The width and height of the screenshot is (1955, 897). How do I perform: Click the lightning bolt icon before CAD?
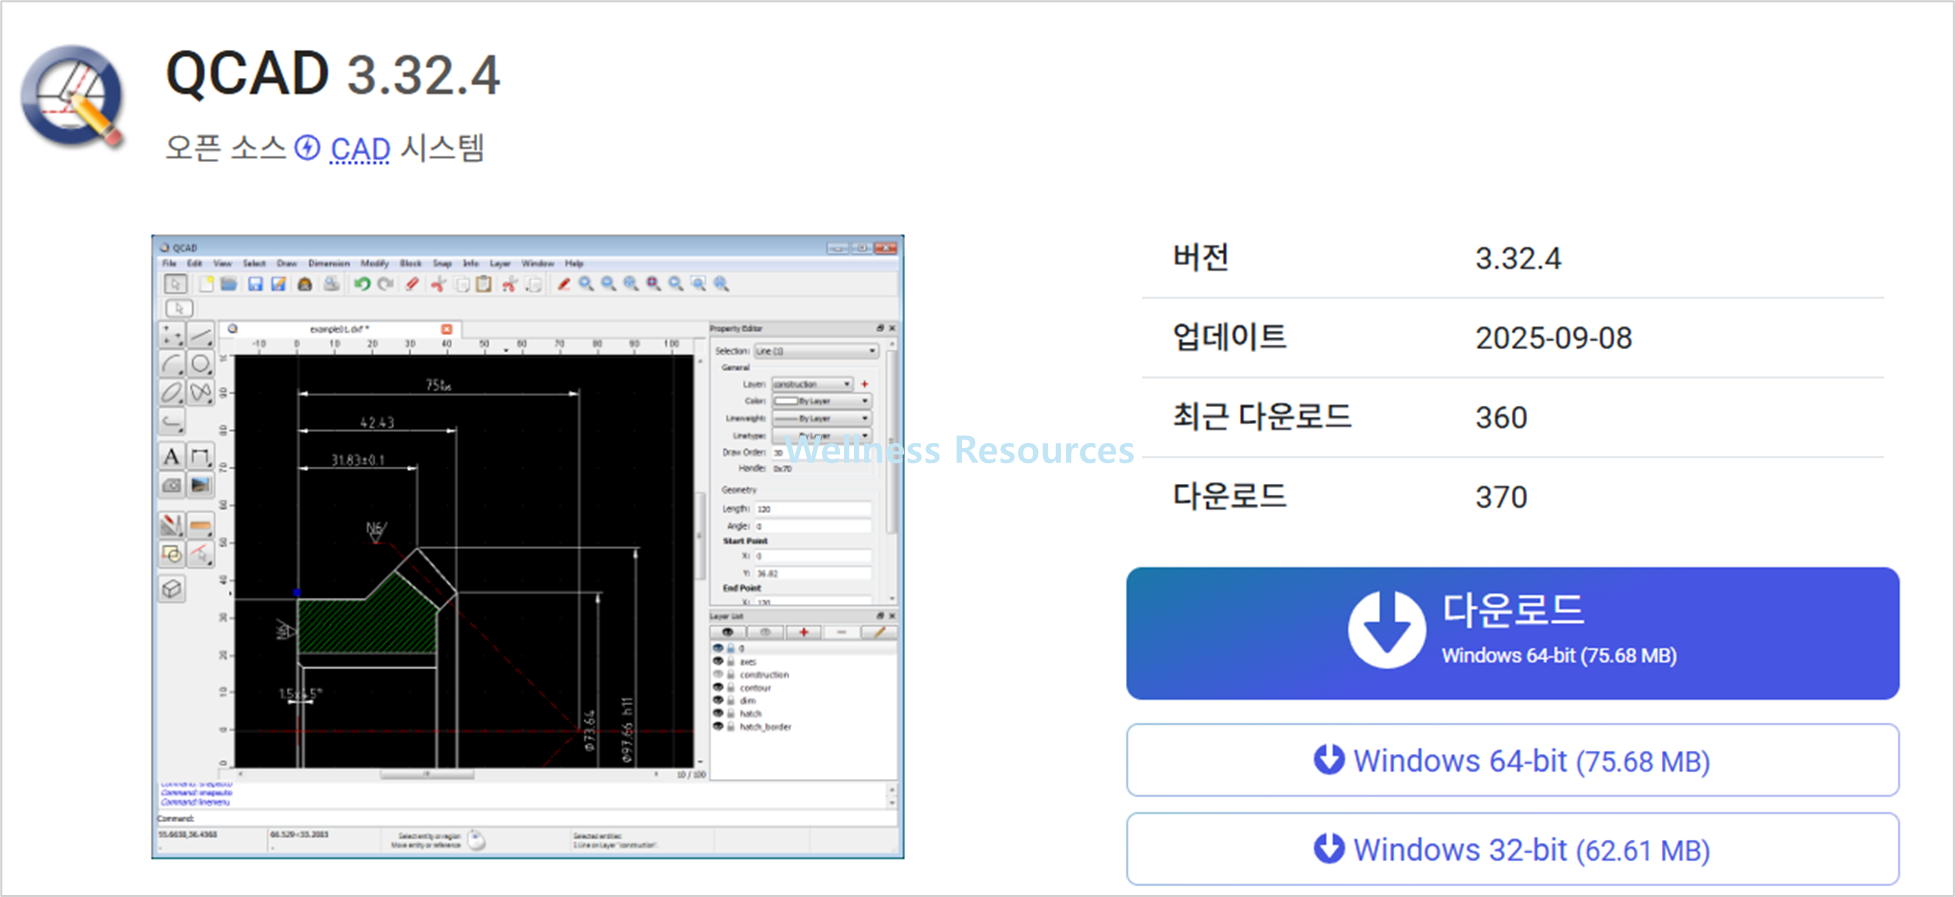click(308, 148)
